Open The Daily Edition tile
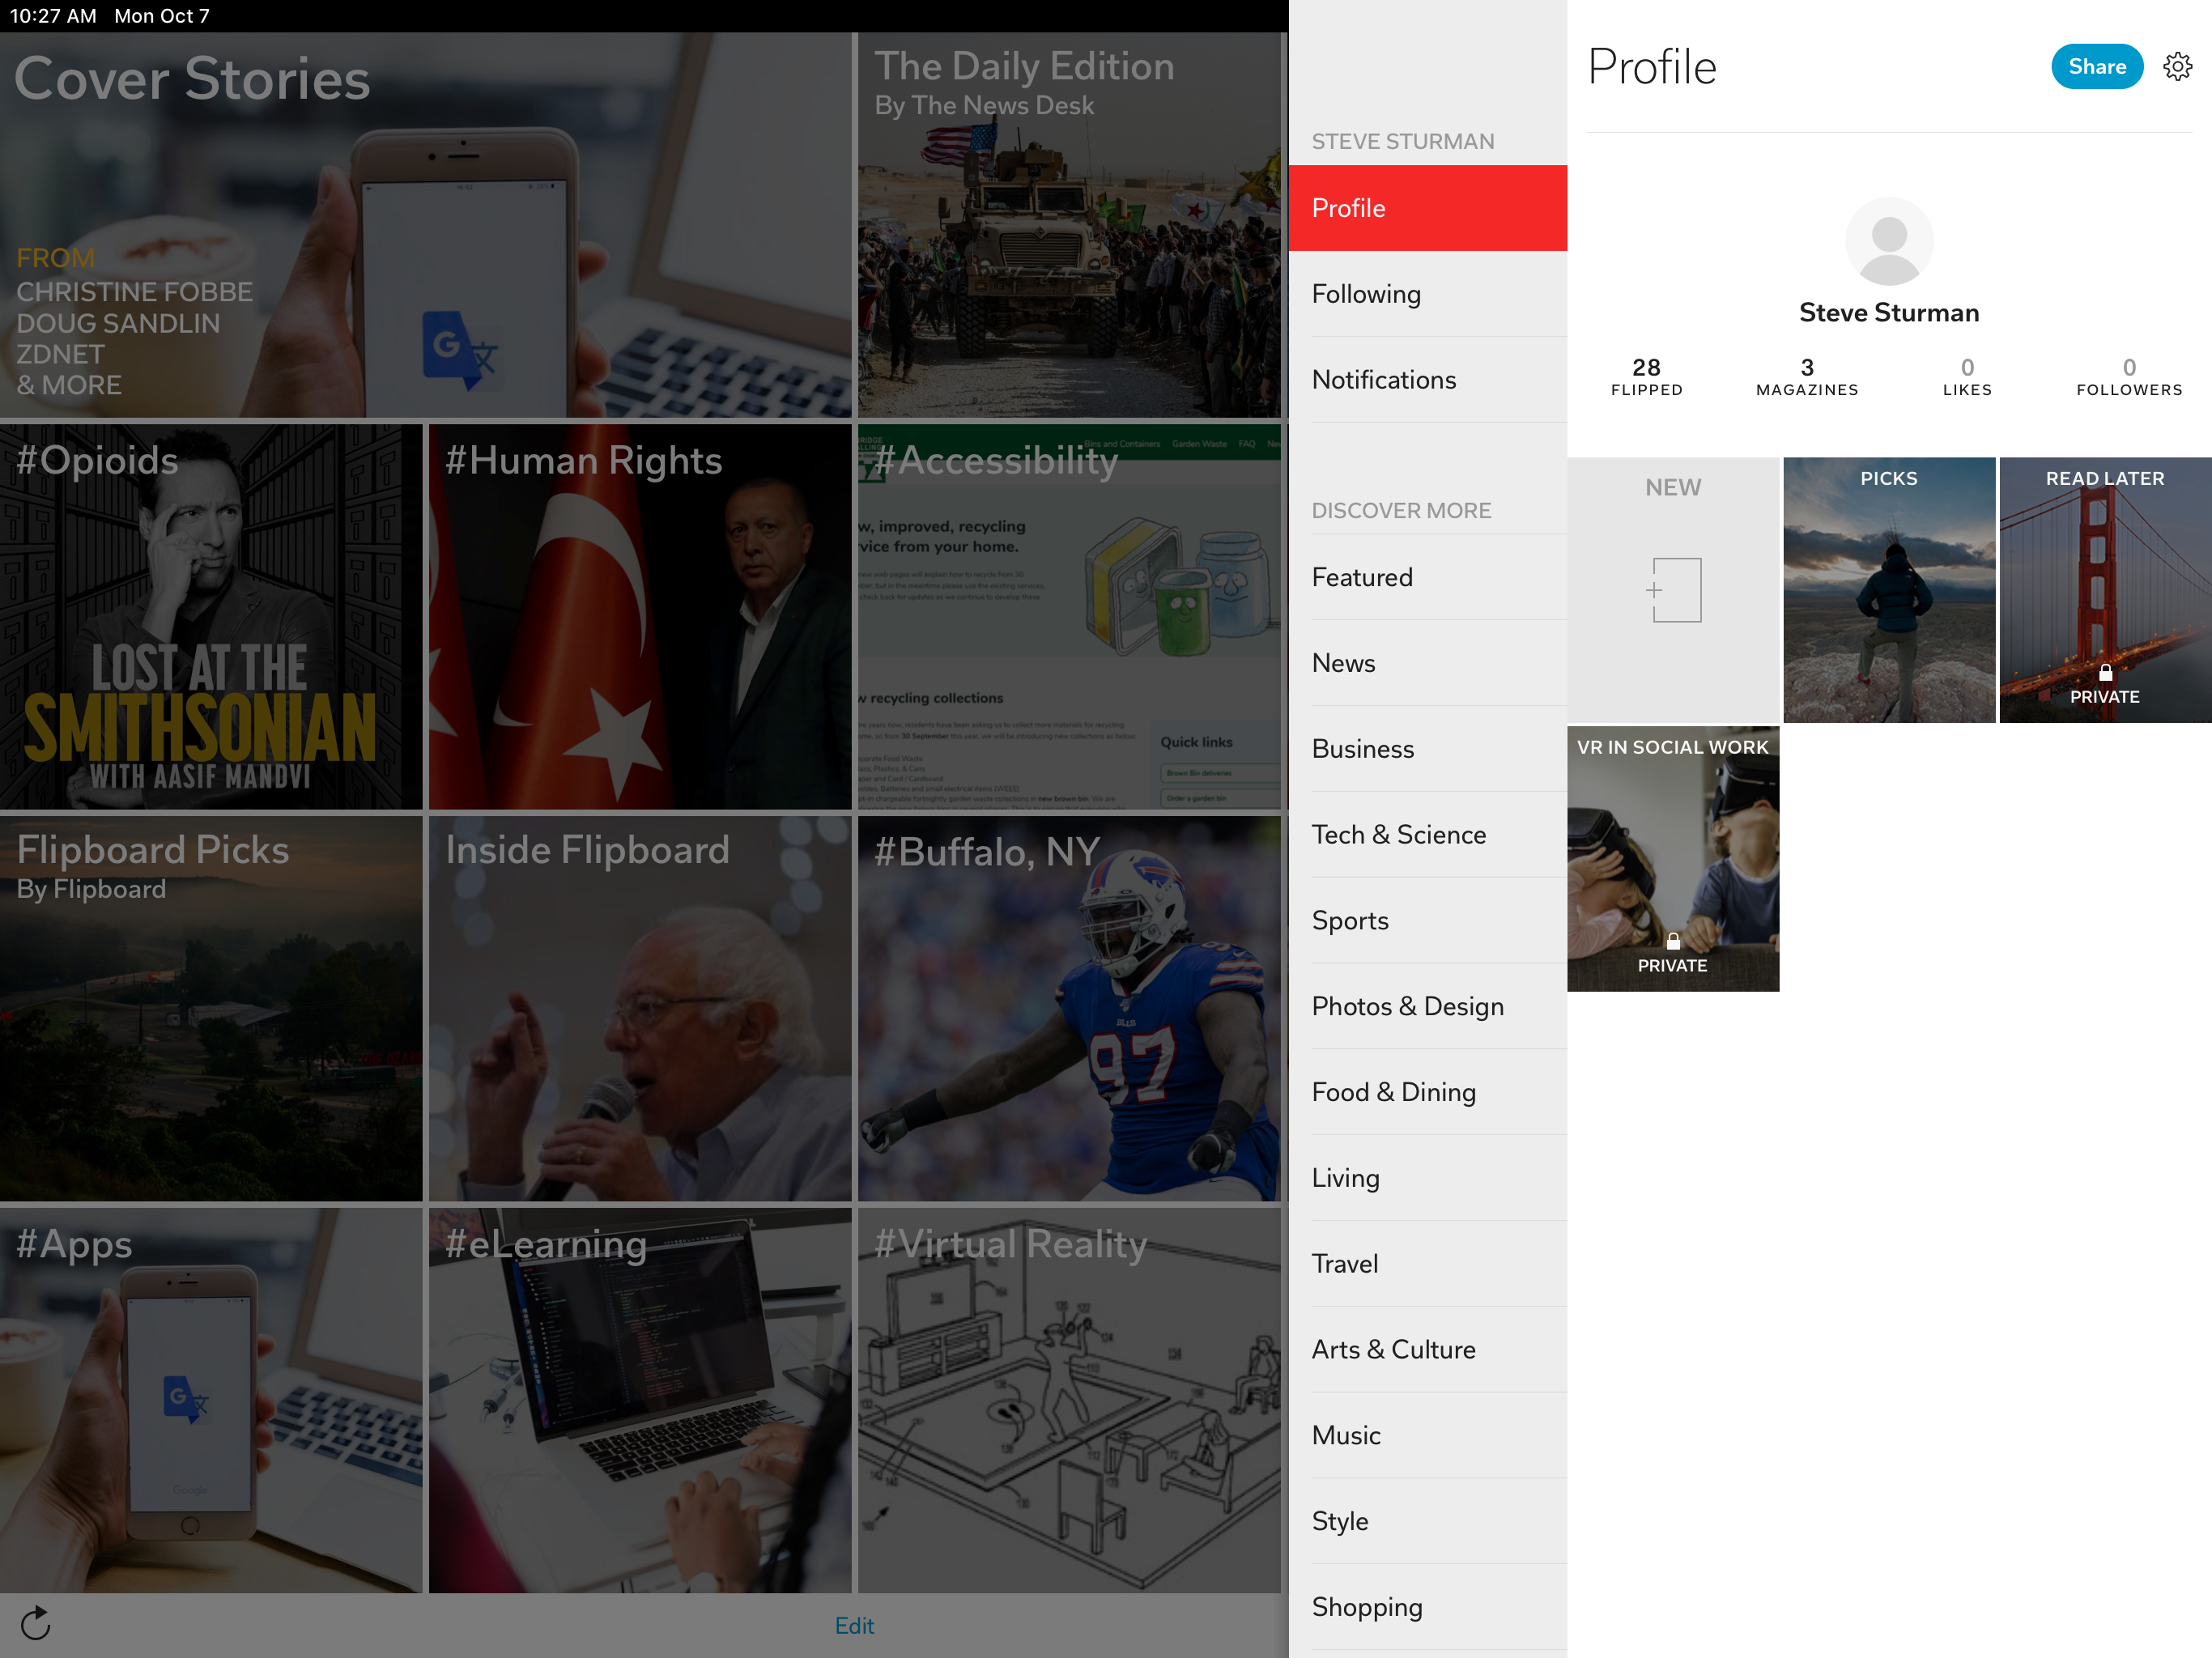The height and width of the screenshot is (1658, 2212). (1068, 225)
